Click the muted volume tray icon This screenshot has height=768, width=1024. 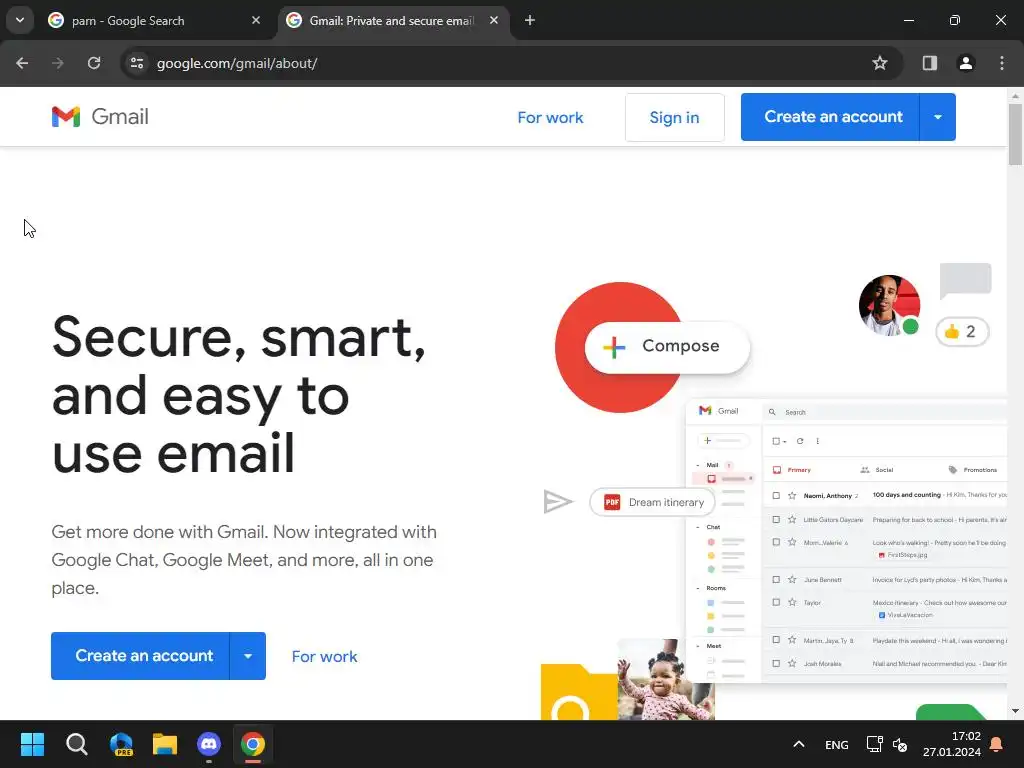pyautogui.click(x=900, y=744)
